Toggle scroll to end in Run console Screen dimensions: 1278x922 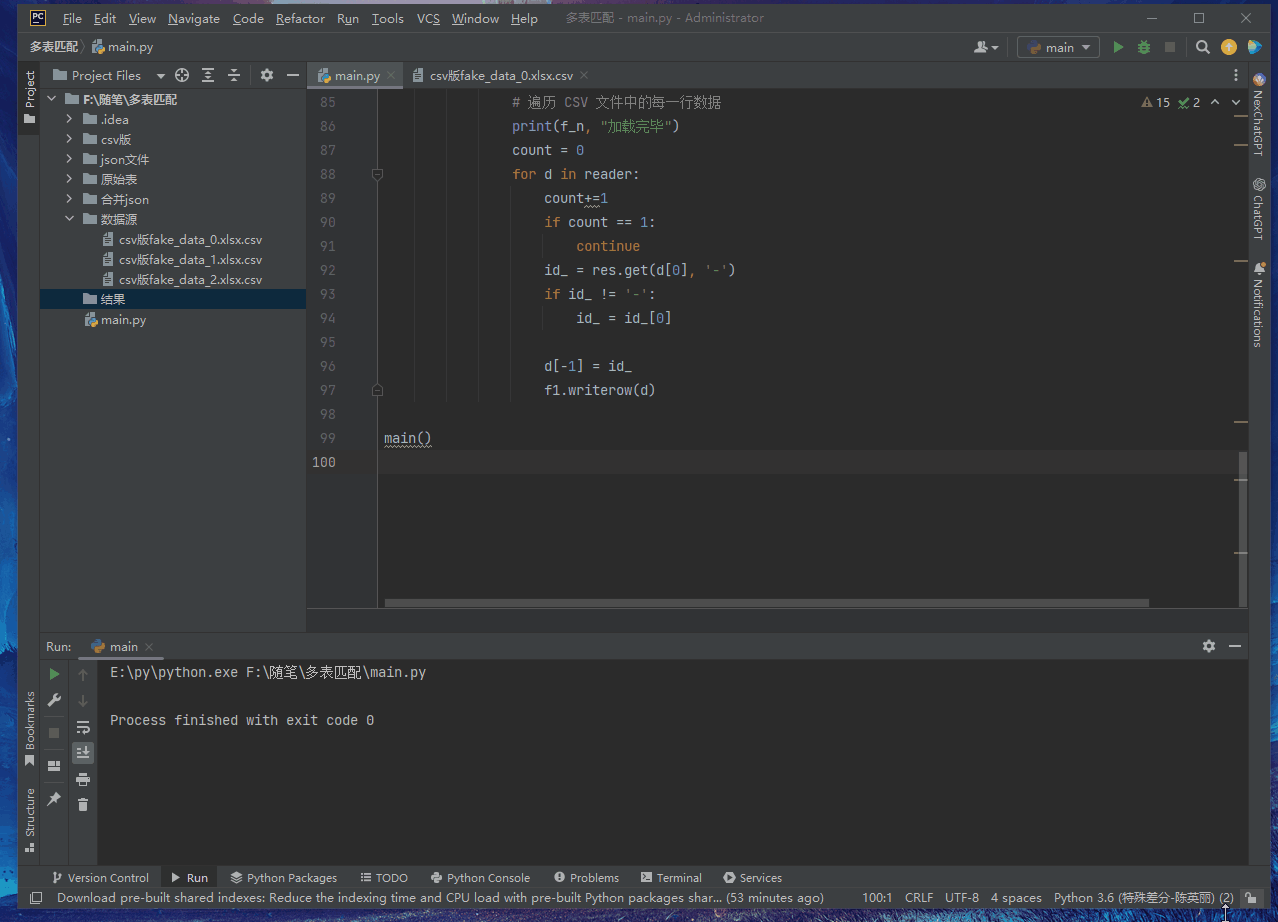83,752
